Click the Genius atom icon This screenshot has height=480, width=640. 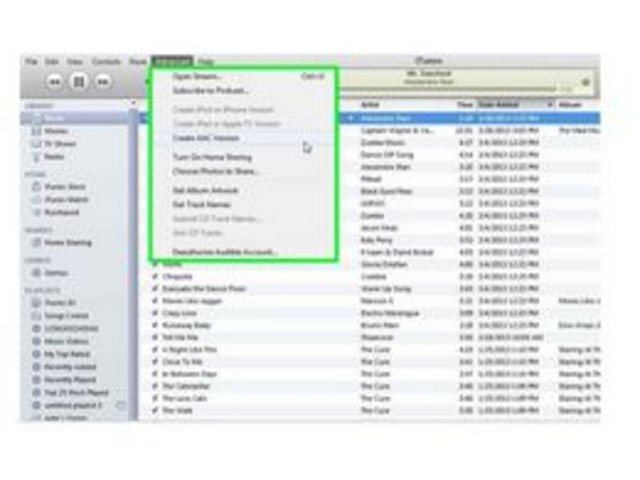pyautogui.click(x=37, y=273)
